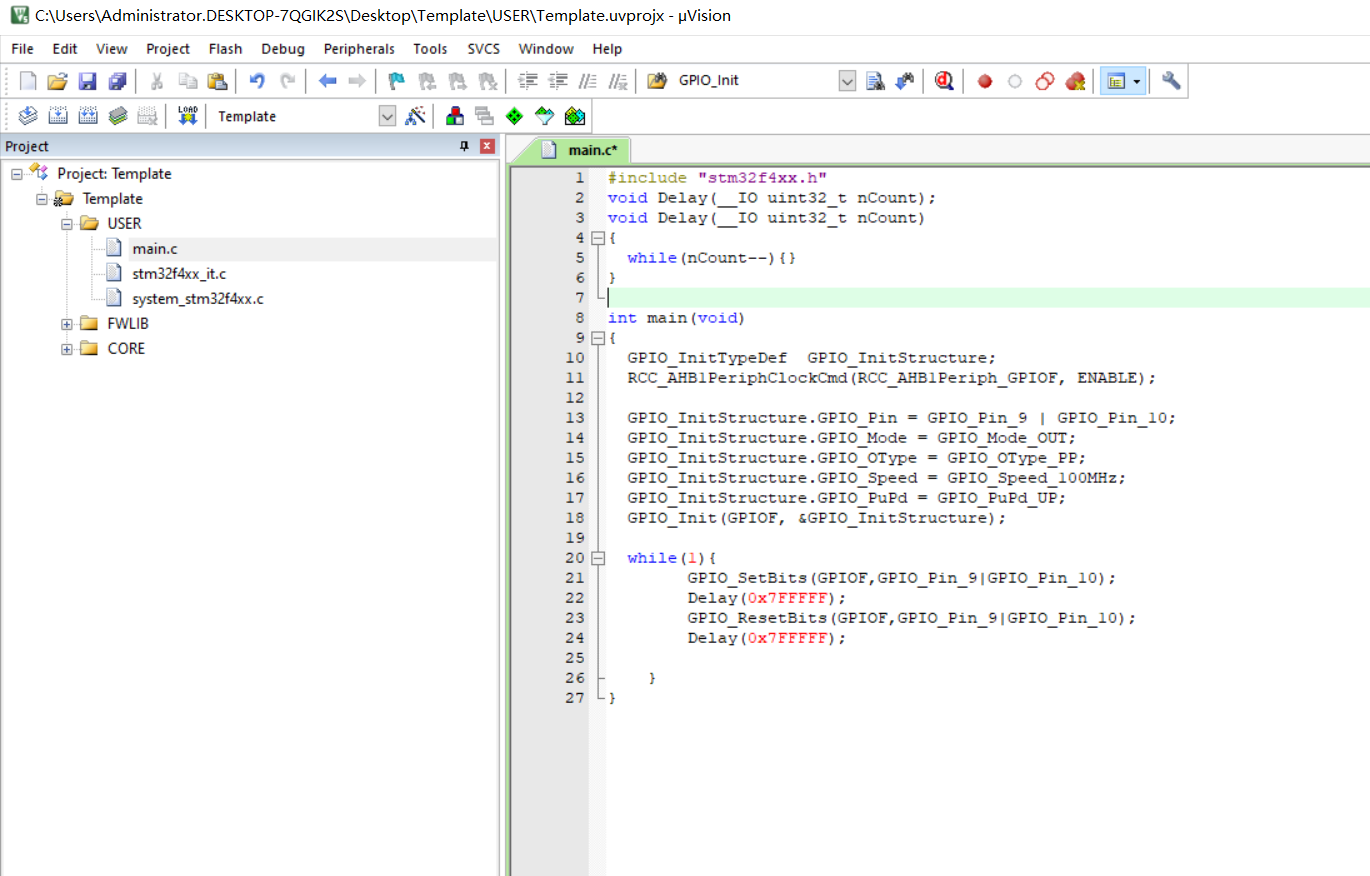Viewport: 1370px width, 876px height.
Task: Open the Help menu
Action: point(607,49)
